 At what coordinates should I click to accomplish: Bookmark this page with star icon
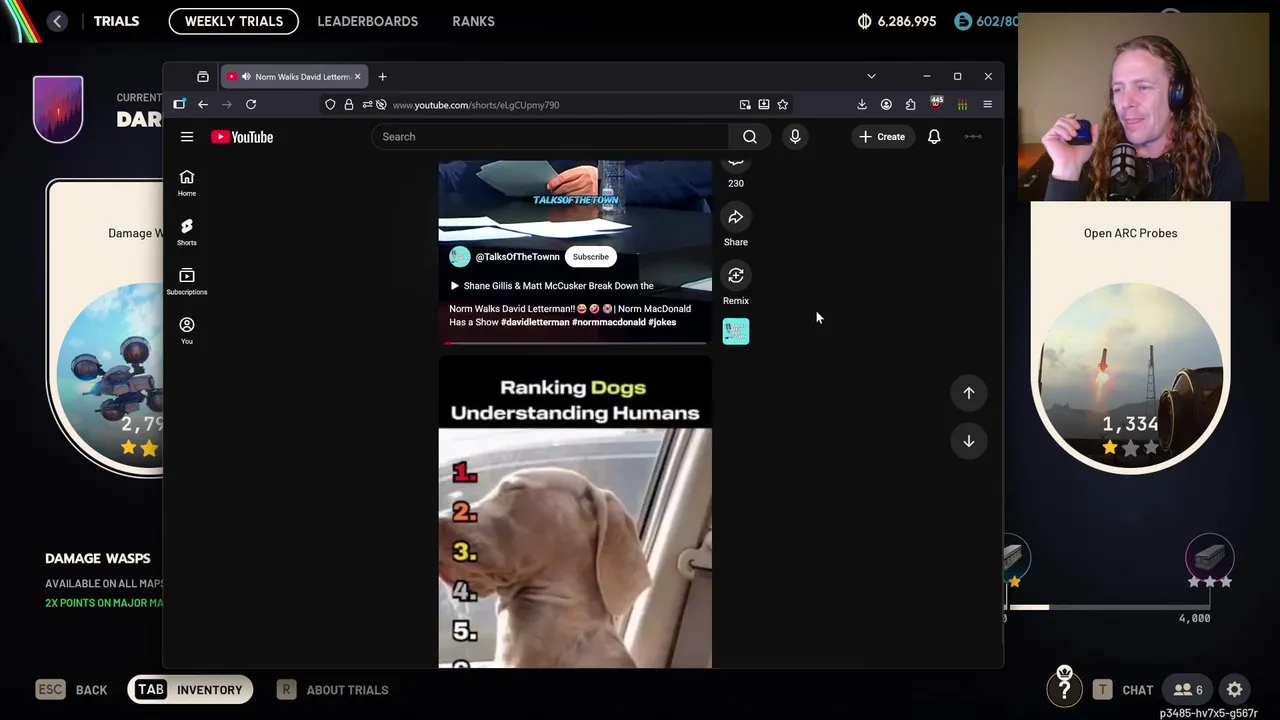[783, 105]
